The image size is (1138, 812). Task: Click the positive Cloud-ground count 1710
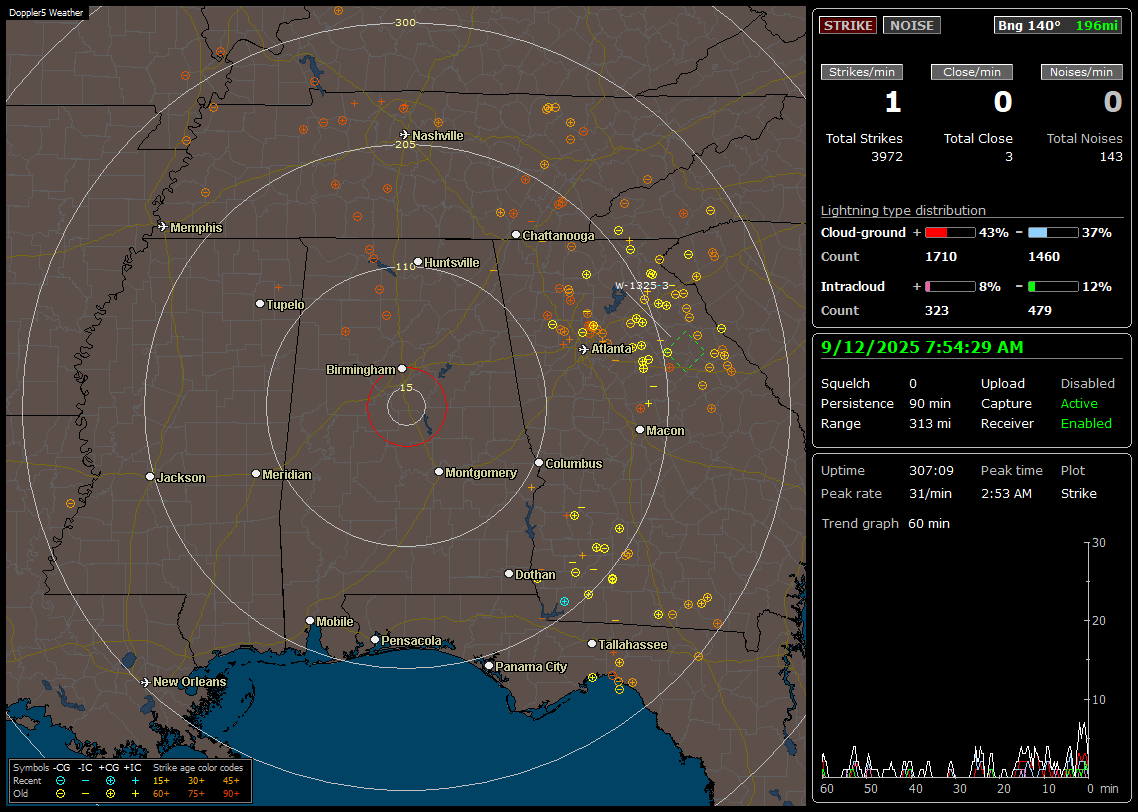(941, 257)
